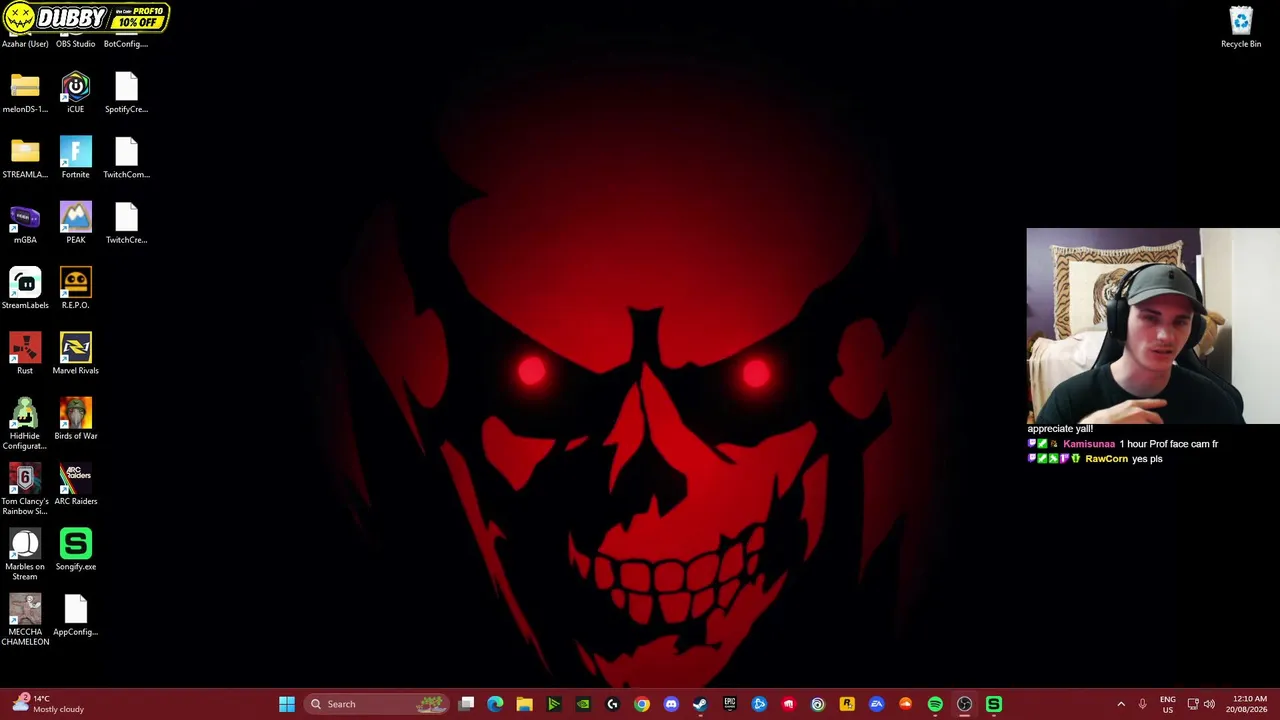
Task: Launch Microsoft Edge from the taskbar
Action: [495, 704]
